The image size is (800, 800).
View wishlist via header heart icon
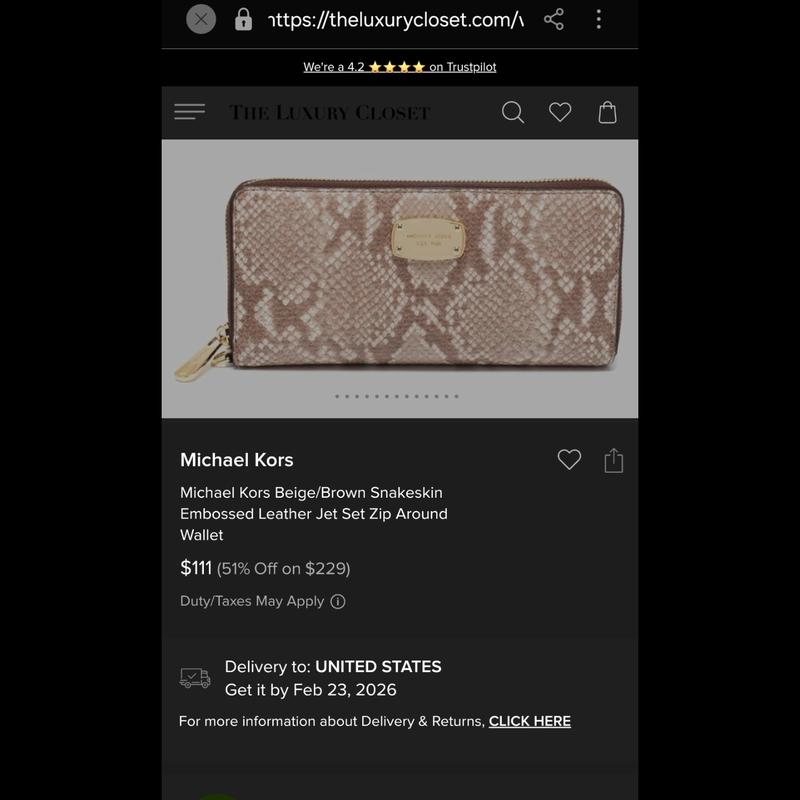[560, 112]
